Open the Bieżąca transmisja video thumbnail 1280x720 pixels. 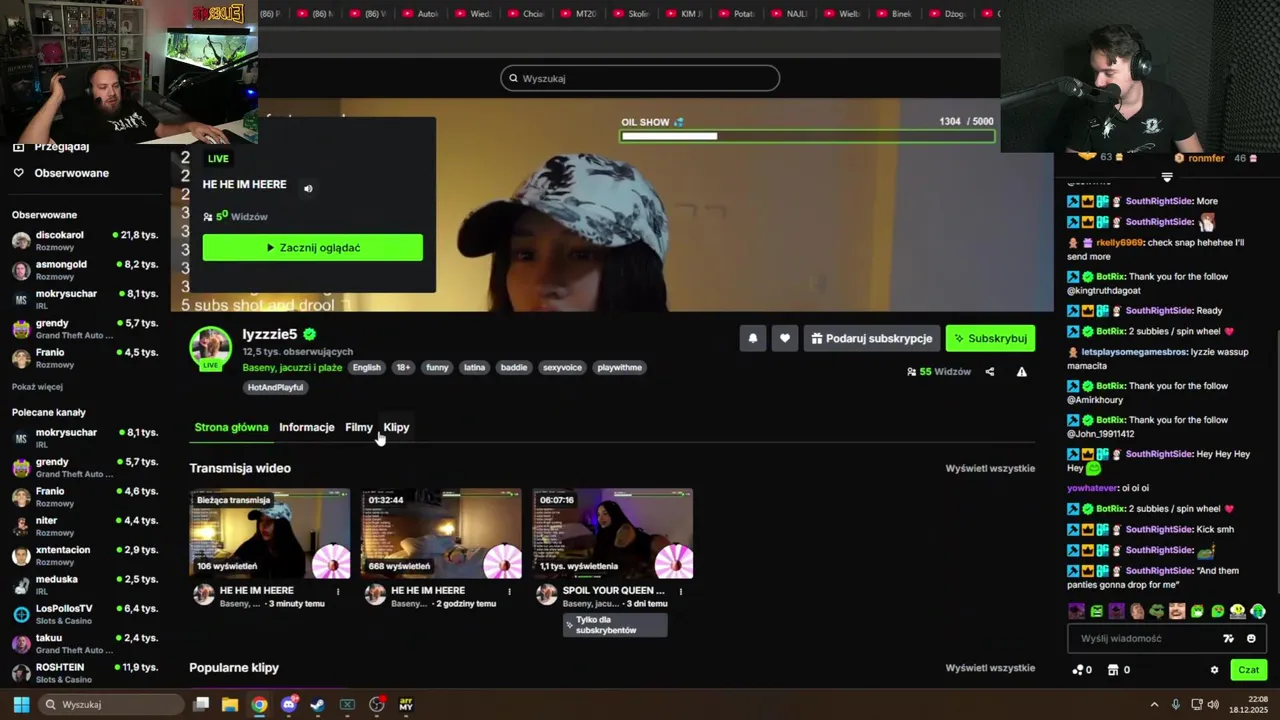click(x=270, y=534)
